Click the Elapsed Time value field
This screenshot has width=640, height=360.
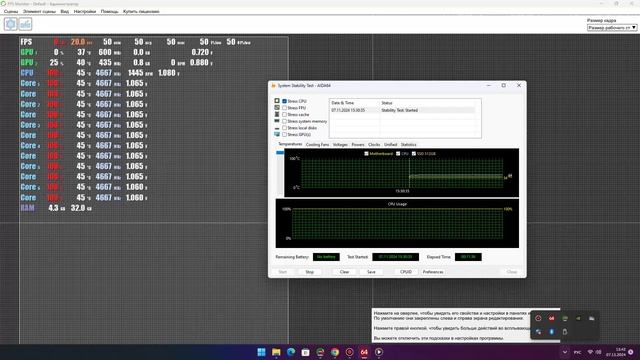click(x=468, y=257)
